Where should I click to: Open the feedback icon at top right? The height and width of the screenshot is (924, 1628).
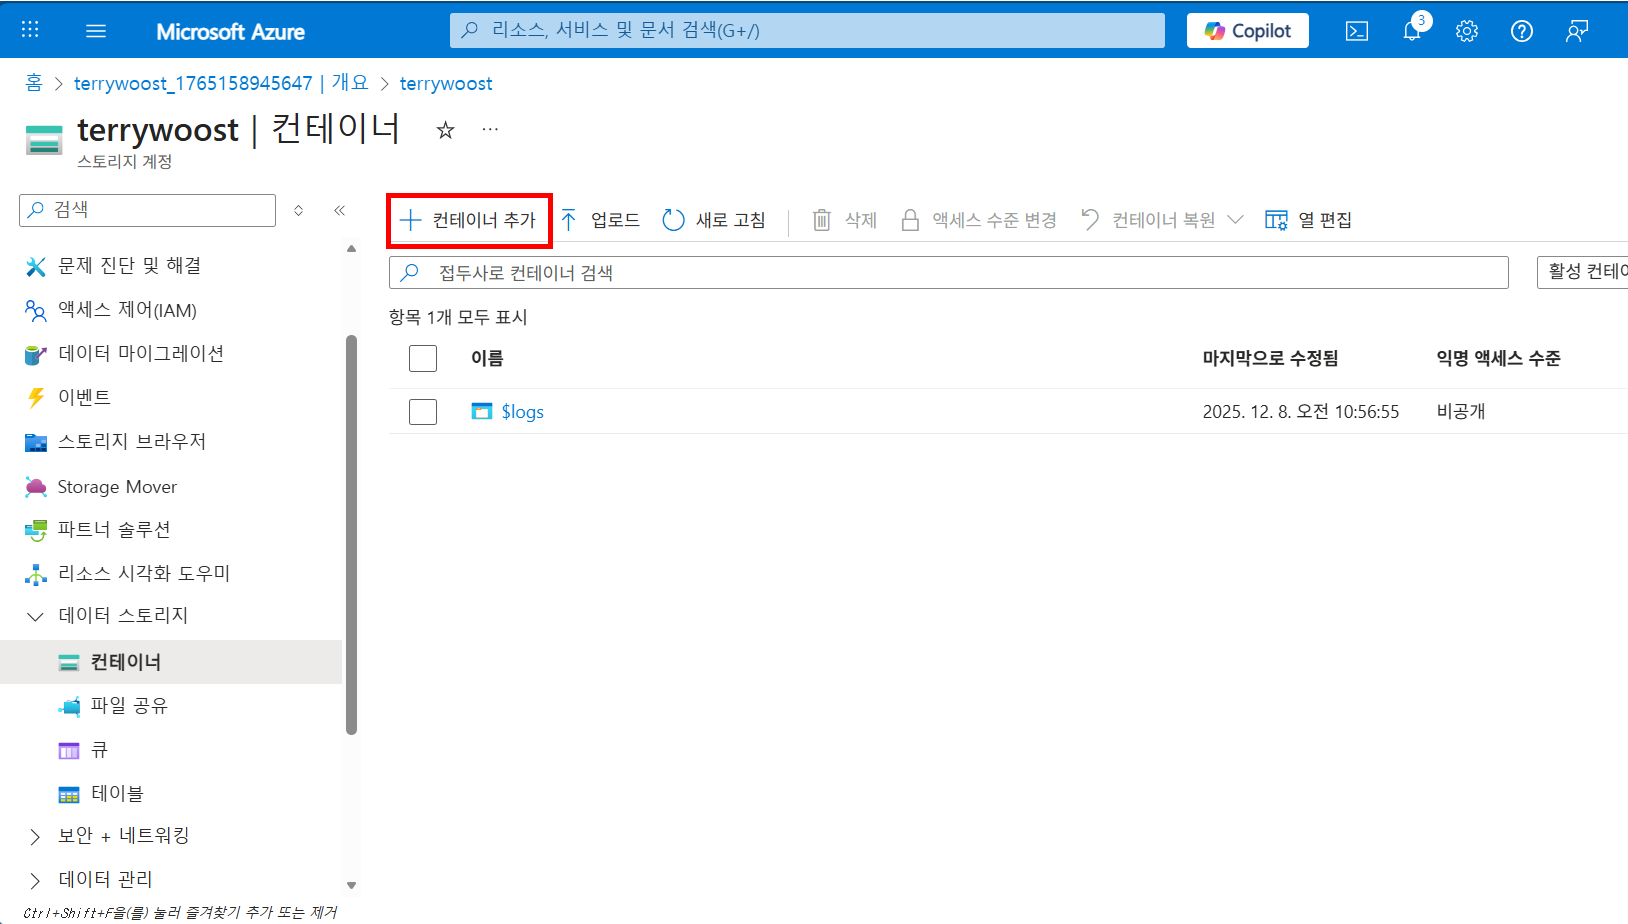click(x=1576, y=30)
